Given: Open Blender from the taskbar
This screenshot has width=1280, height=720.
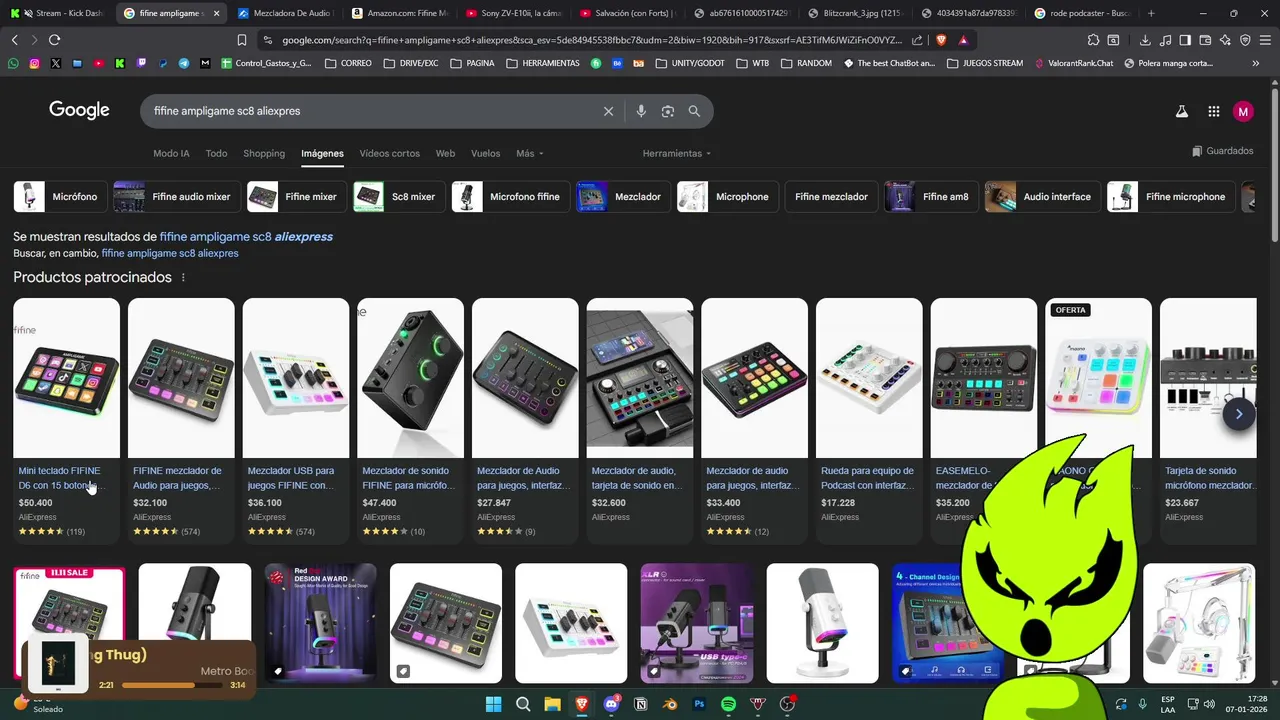Looking at the screenshot, I should tap(670, 704).
